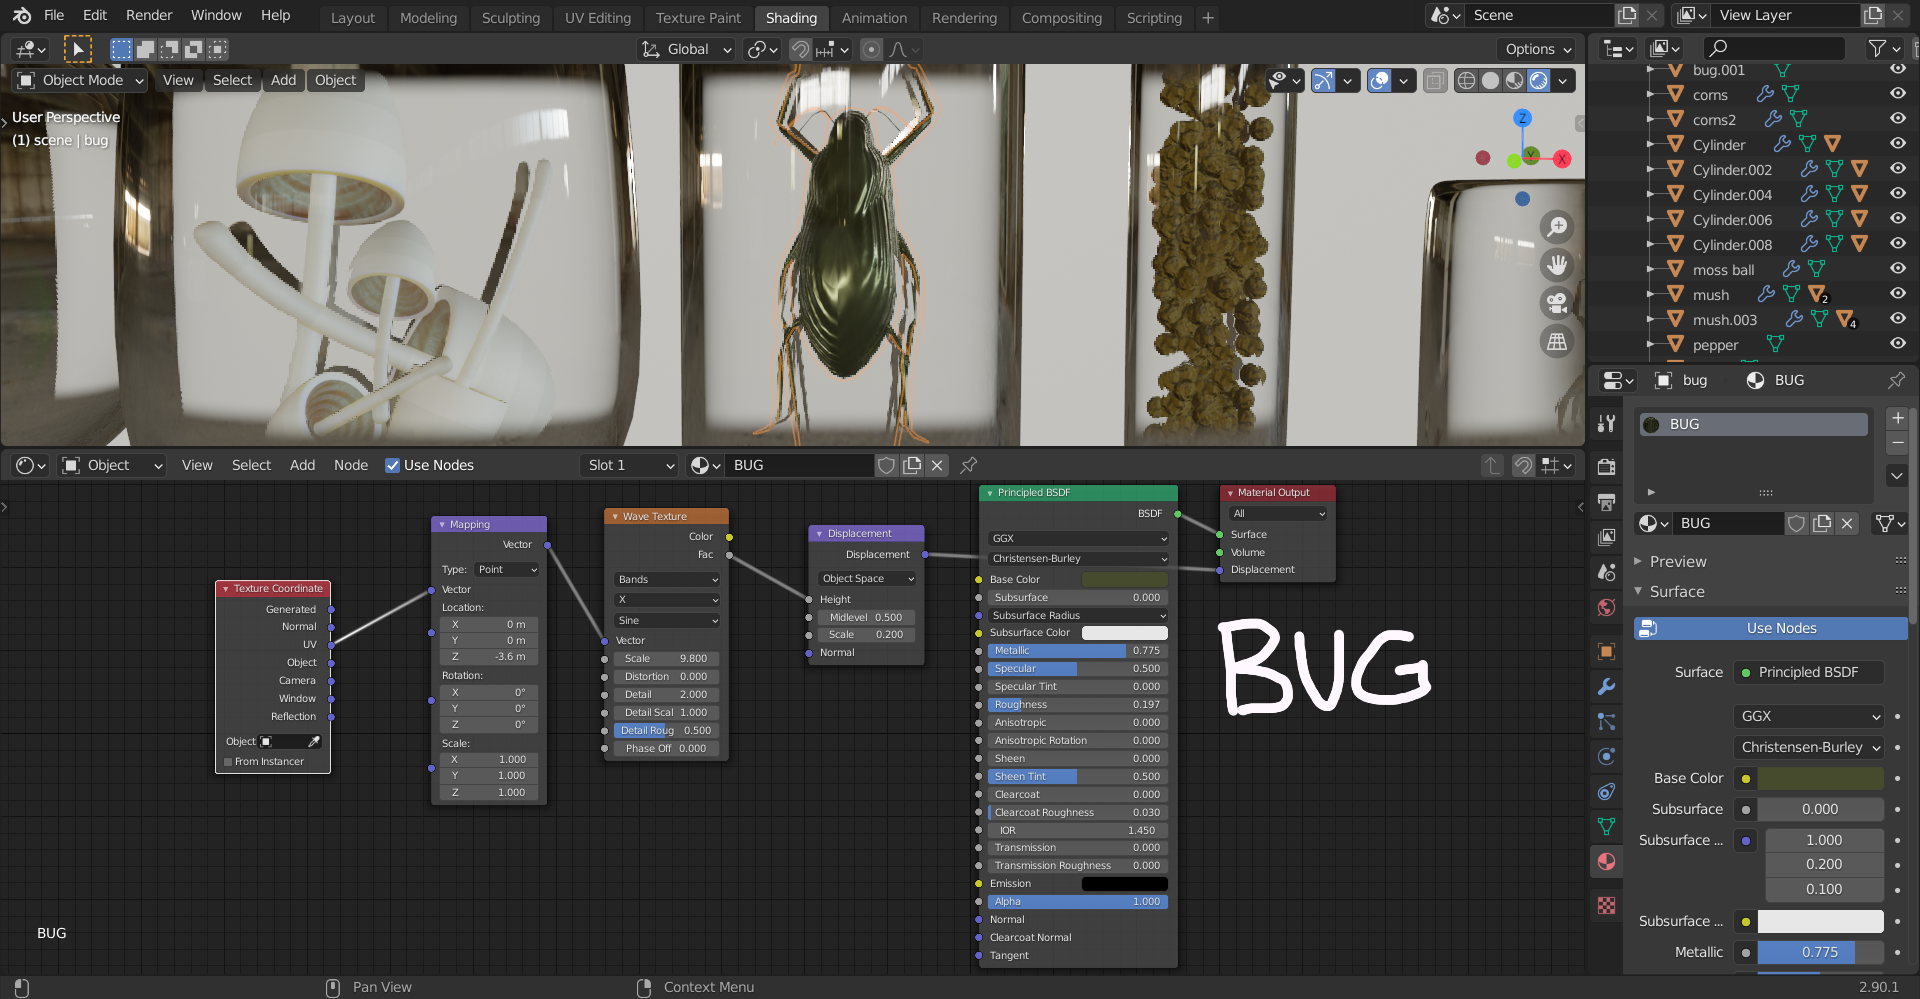Toggle From Instancer checkbox in Texture Coordinate node
This screenshot has width=1920, height=999.
(x=227, y=762)
